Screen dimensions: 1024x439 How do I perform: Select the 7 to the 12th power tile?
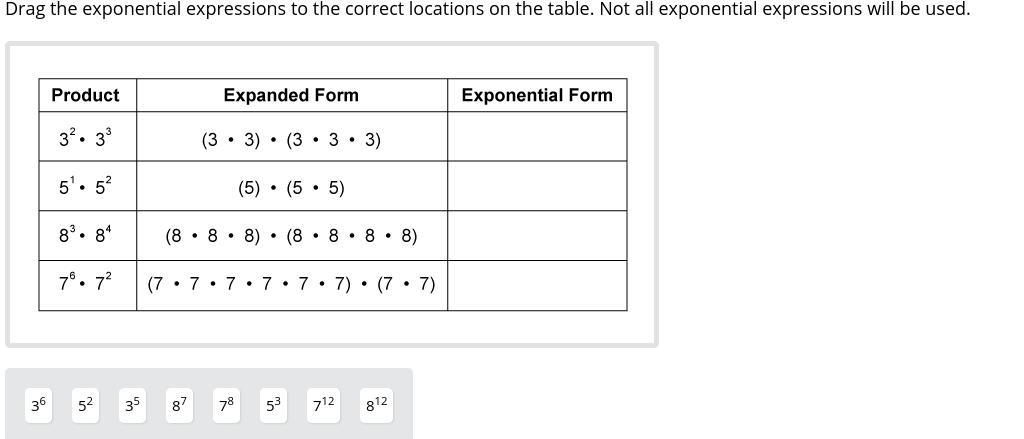[323, 406]
